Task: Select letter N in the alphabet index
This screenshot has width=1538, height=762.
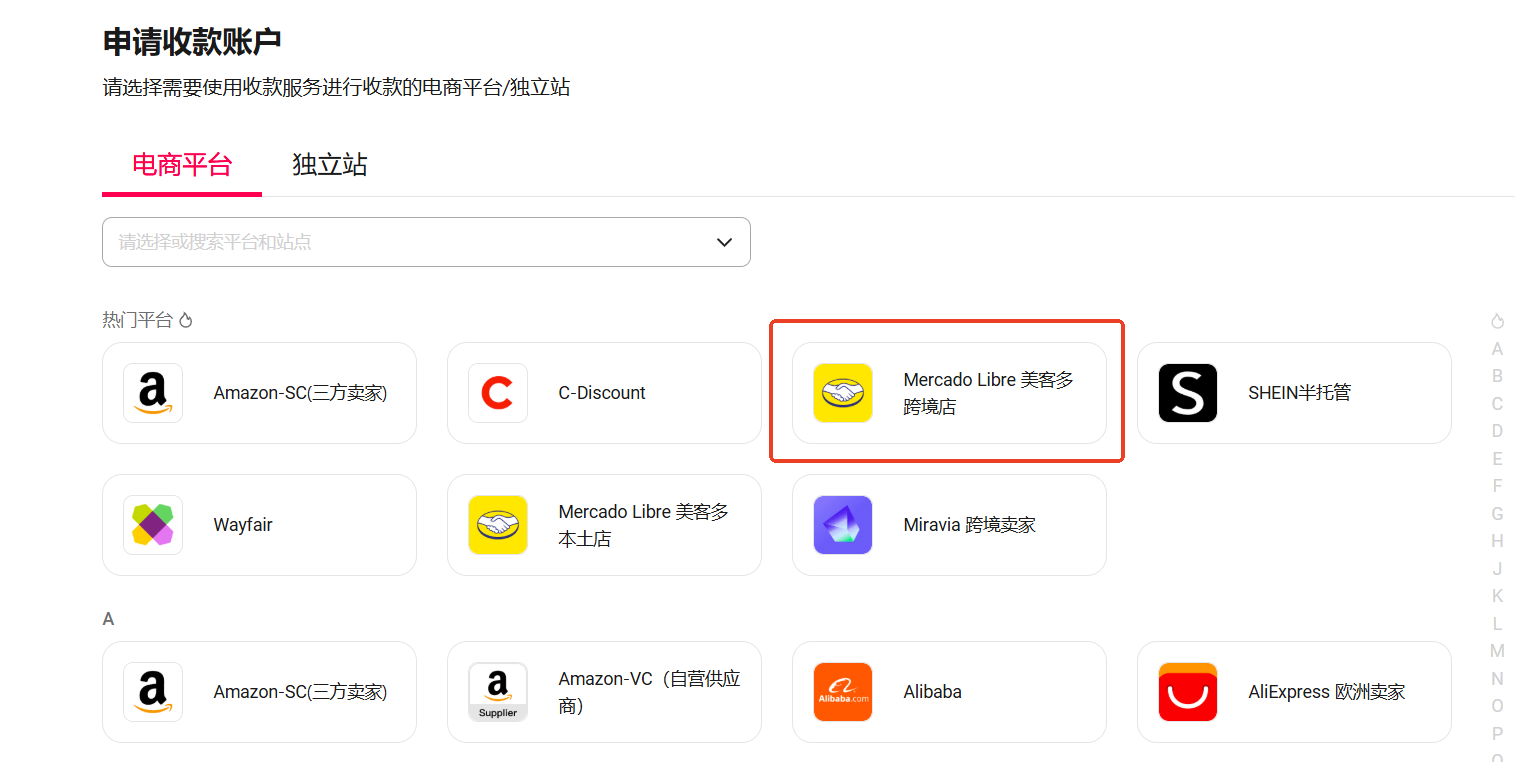Action: click(x=1497, y=679)
